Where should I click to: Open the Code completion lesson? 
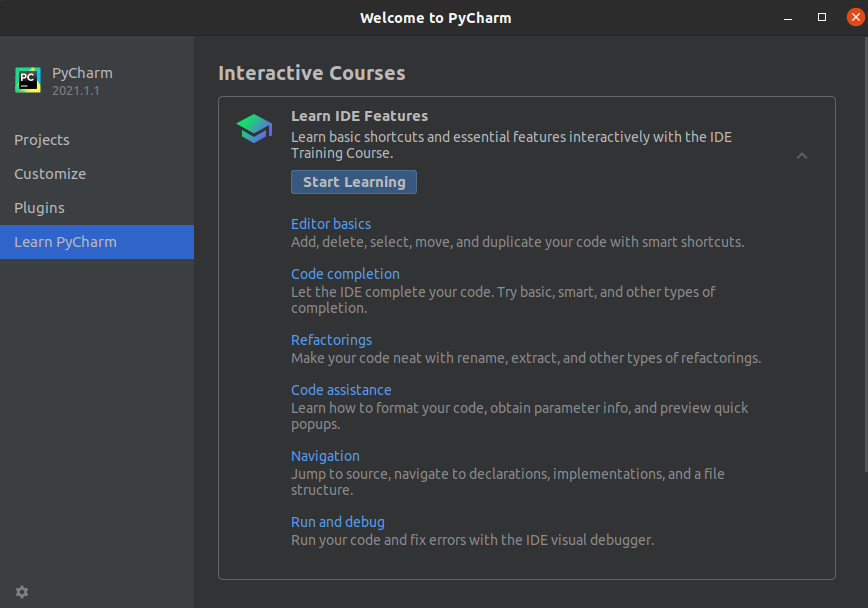click(x=345, y=274)
